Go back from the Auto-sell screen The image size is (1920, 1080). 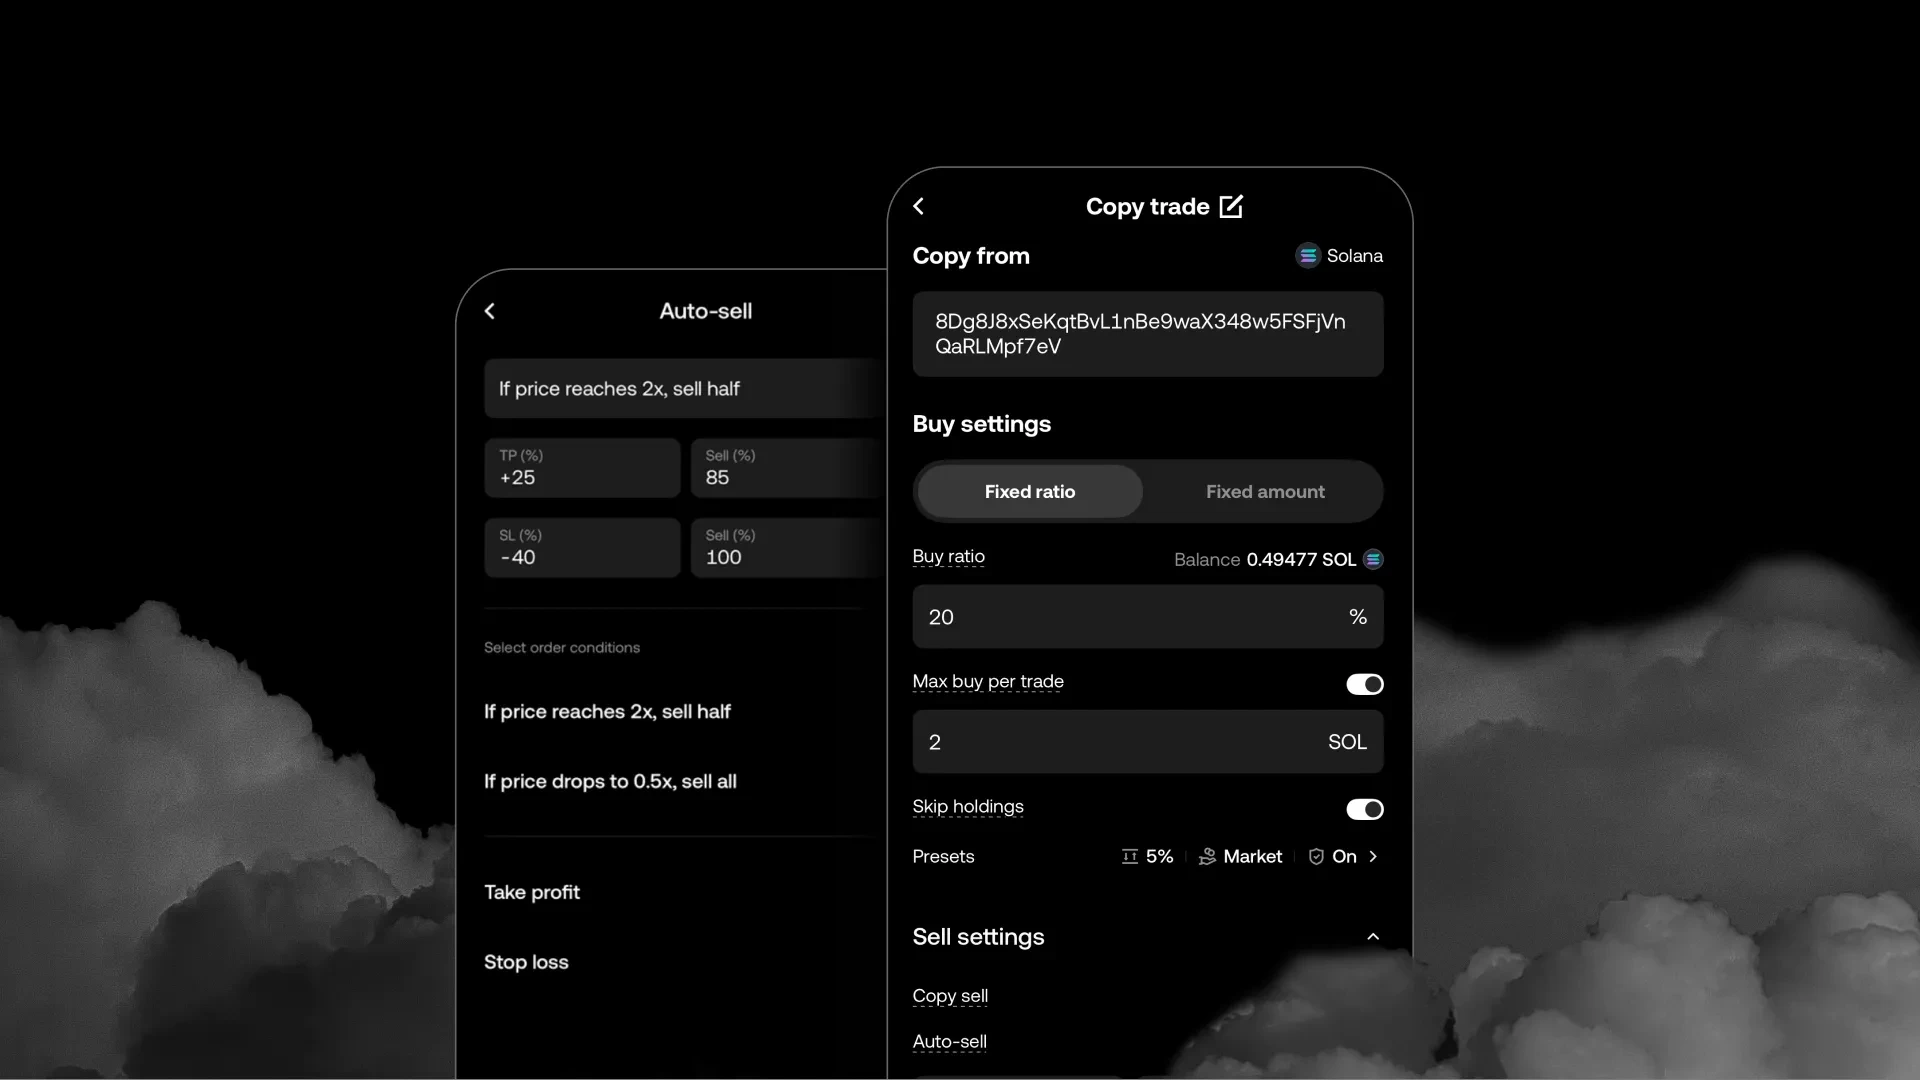[x=490, y=311]
